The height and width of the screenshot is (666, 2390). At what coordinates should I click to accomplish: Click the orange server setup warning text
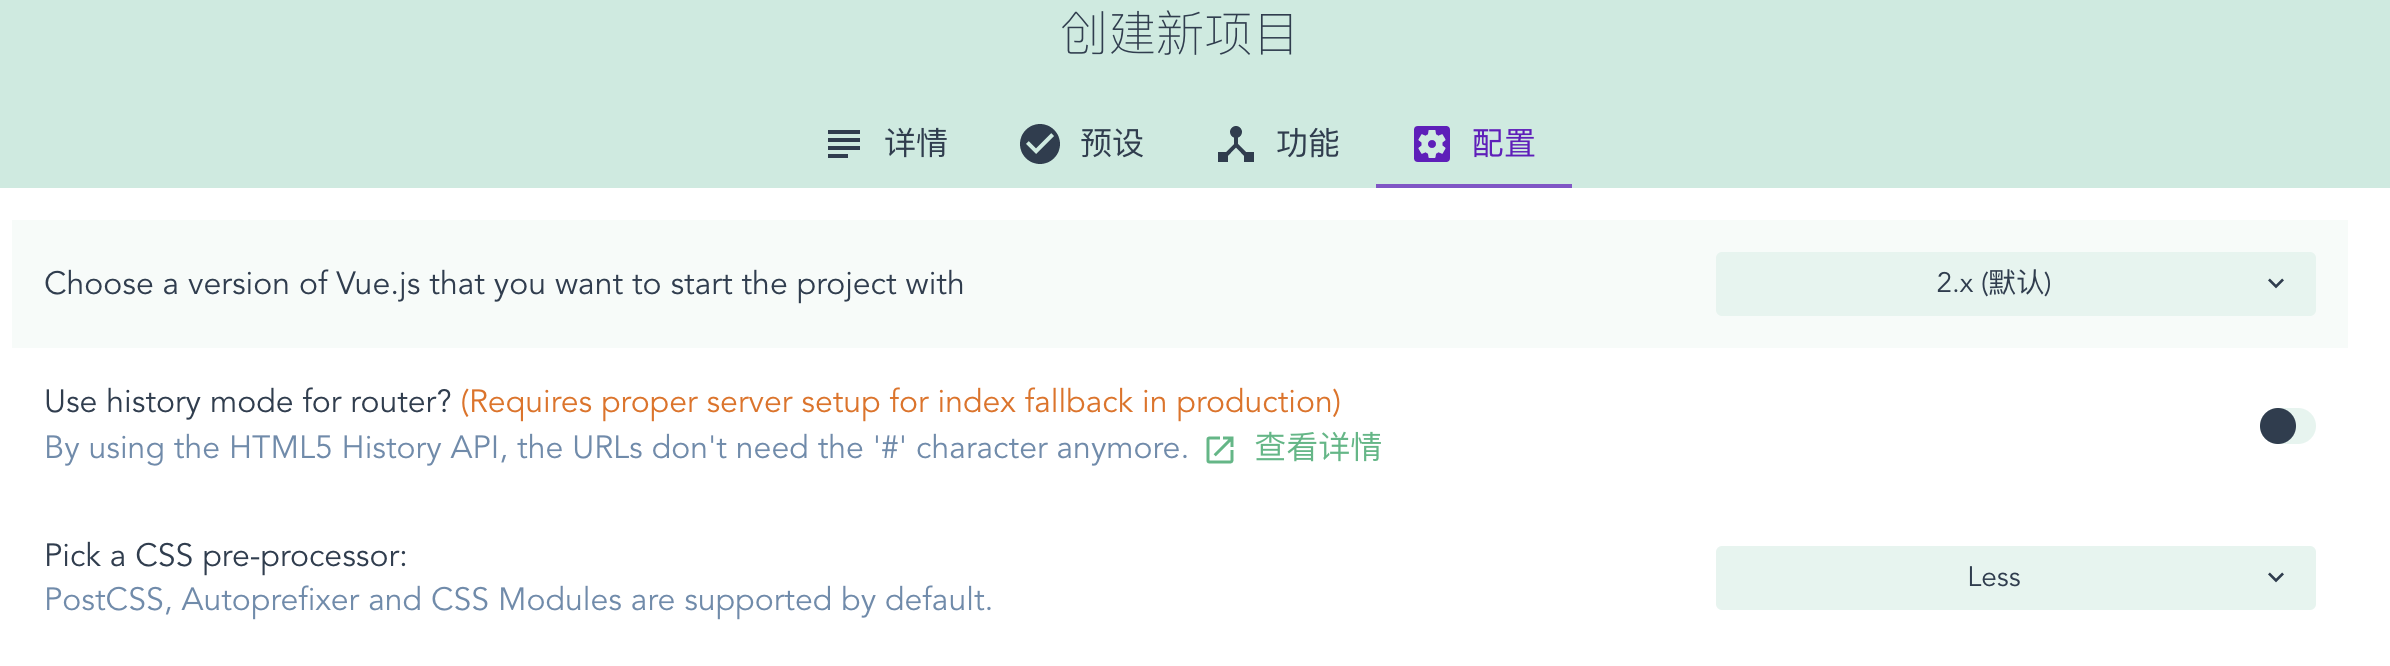pos(900,402)
